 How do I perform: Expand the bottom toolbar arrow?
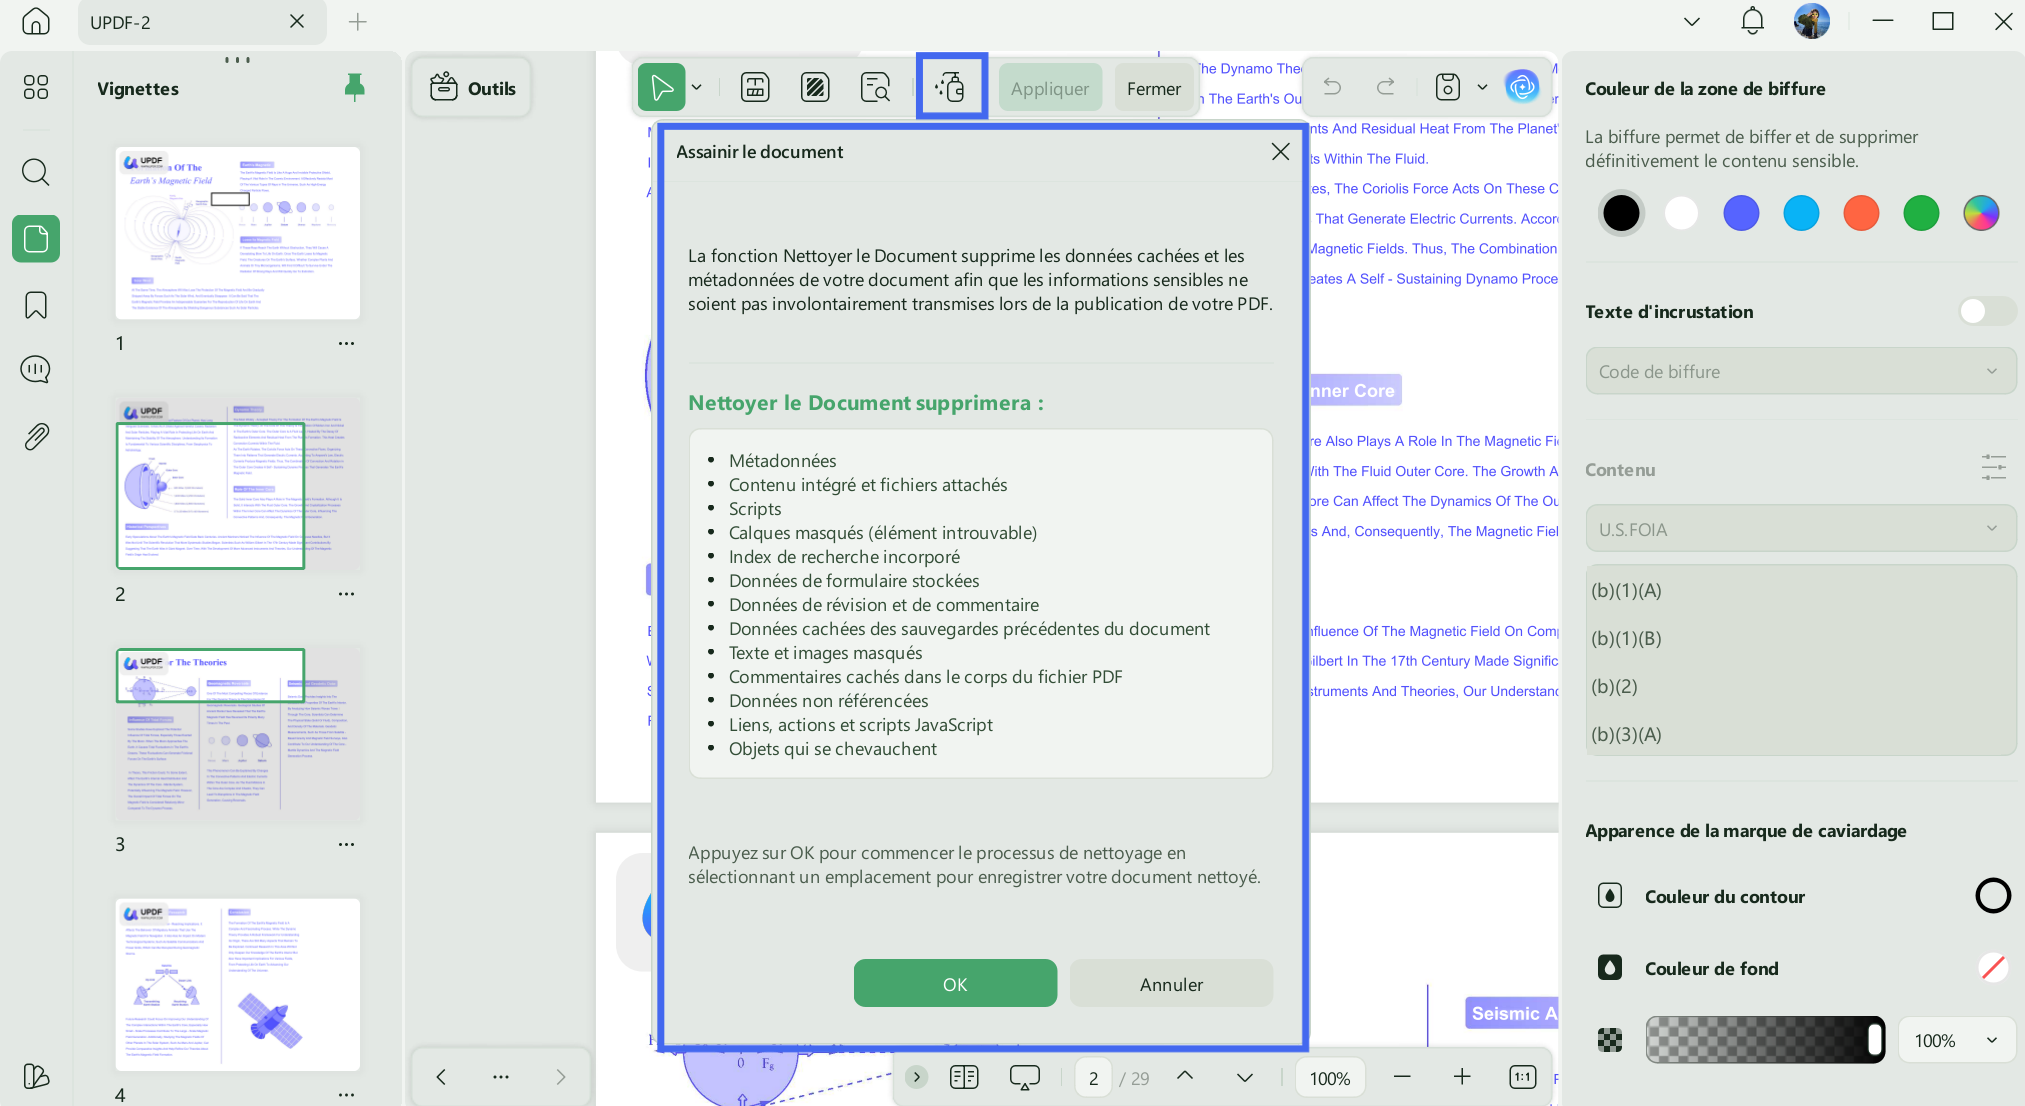(x=916, y=1077)
